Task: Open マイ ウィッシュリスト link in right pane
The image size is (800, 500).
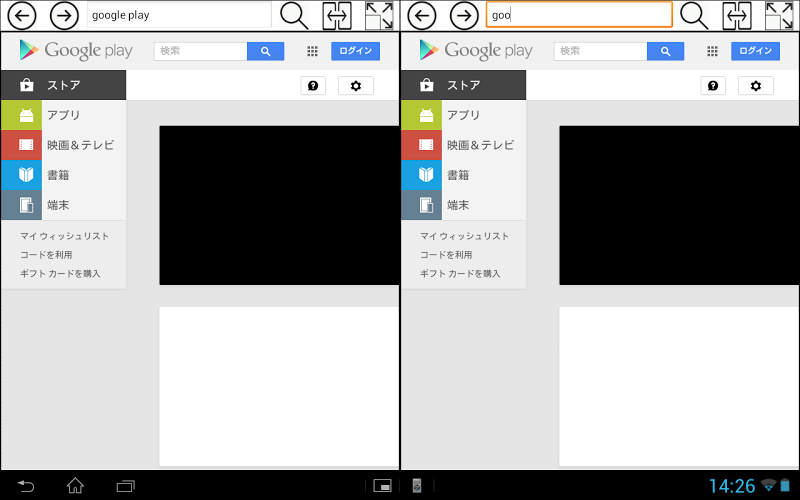Action: (464, 236)
